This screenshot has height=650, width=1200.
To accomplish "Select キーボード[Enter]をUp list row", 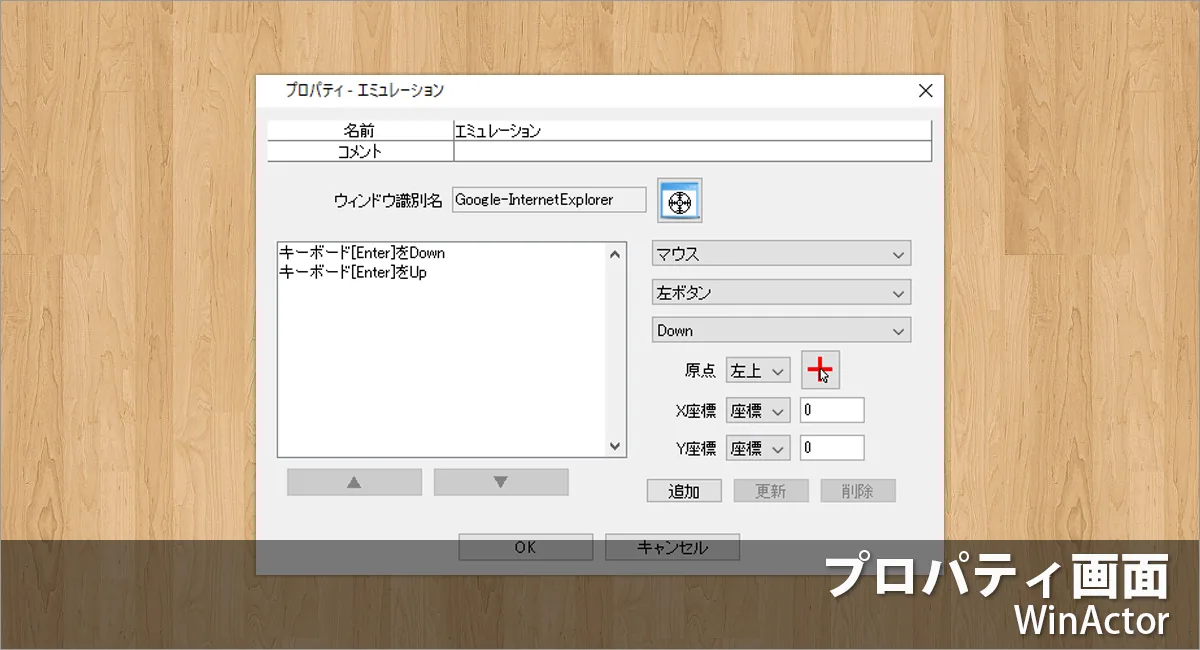I will point(442,272).
